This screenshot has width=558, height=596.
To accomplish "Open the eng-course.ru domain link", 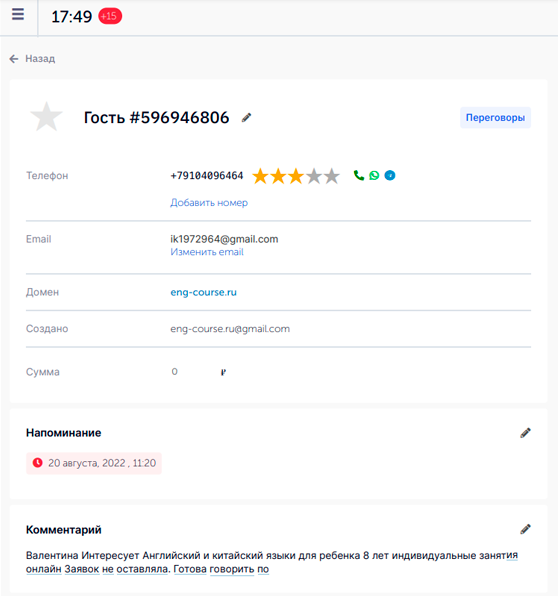I will pos(203,292).
